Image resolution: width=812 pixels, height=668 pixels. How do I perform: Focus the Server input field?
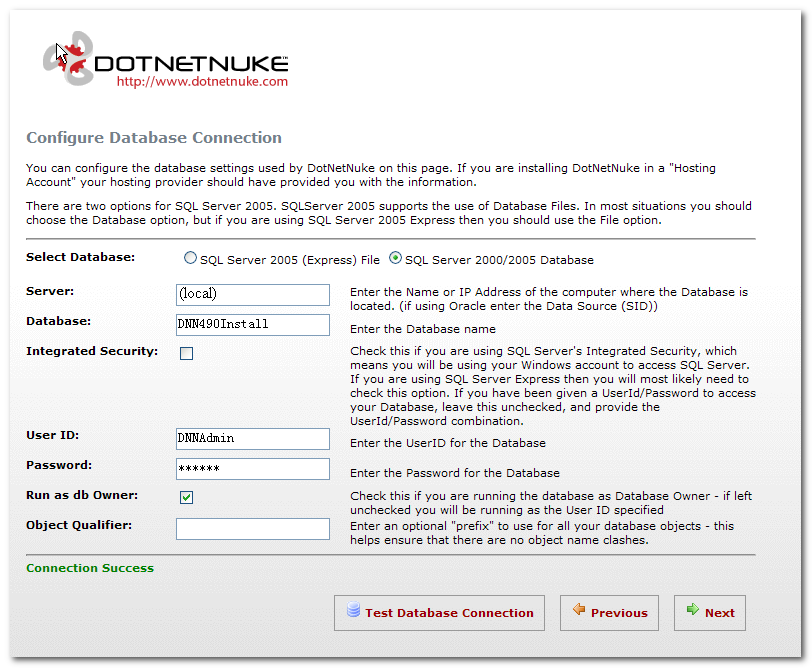pos(253,295)
